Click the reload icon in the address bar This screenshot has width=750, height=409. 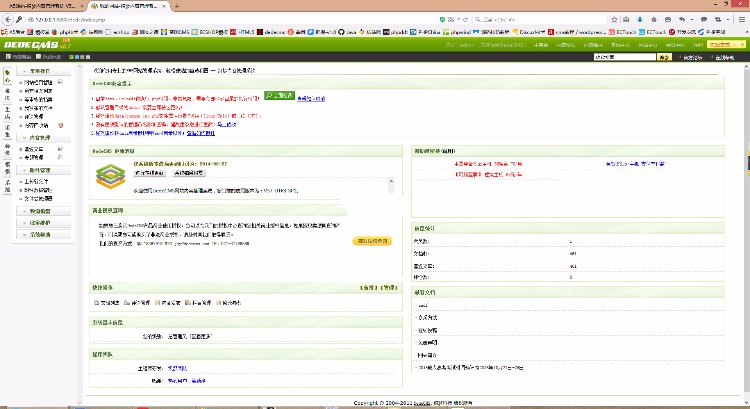465,20
